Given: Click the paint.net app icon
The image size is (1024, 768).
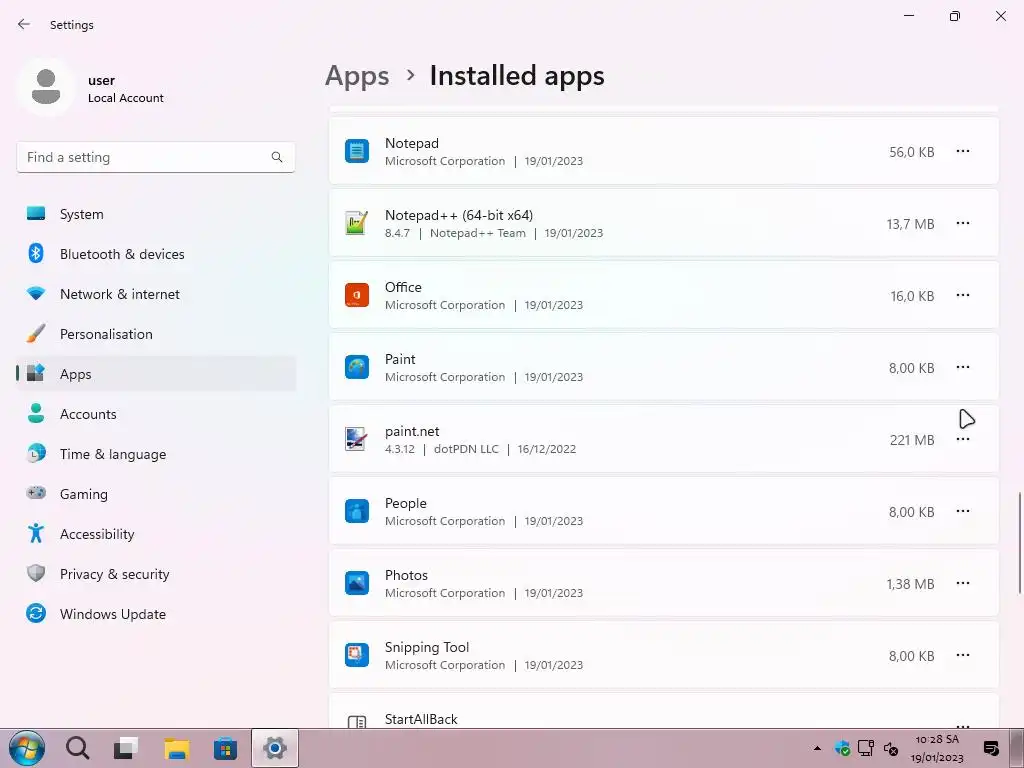Looking at the screenshot, I should pos(357,439).
